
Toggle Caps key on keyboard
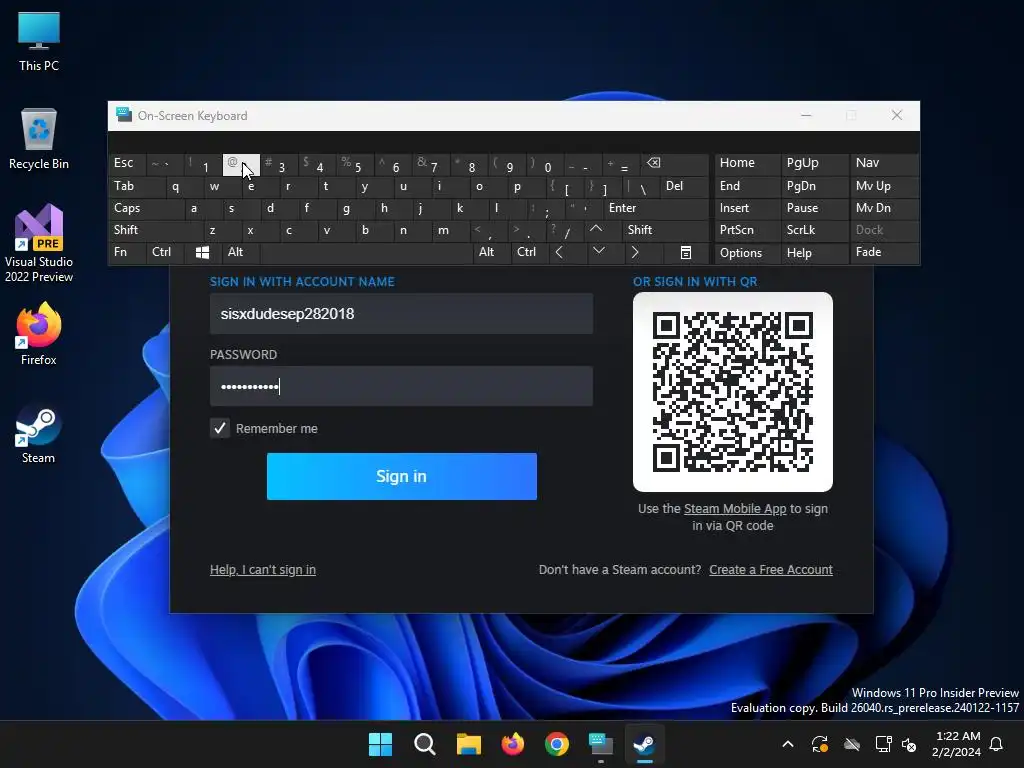tap(145, 208)
